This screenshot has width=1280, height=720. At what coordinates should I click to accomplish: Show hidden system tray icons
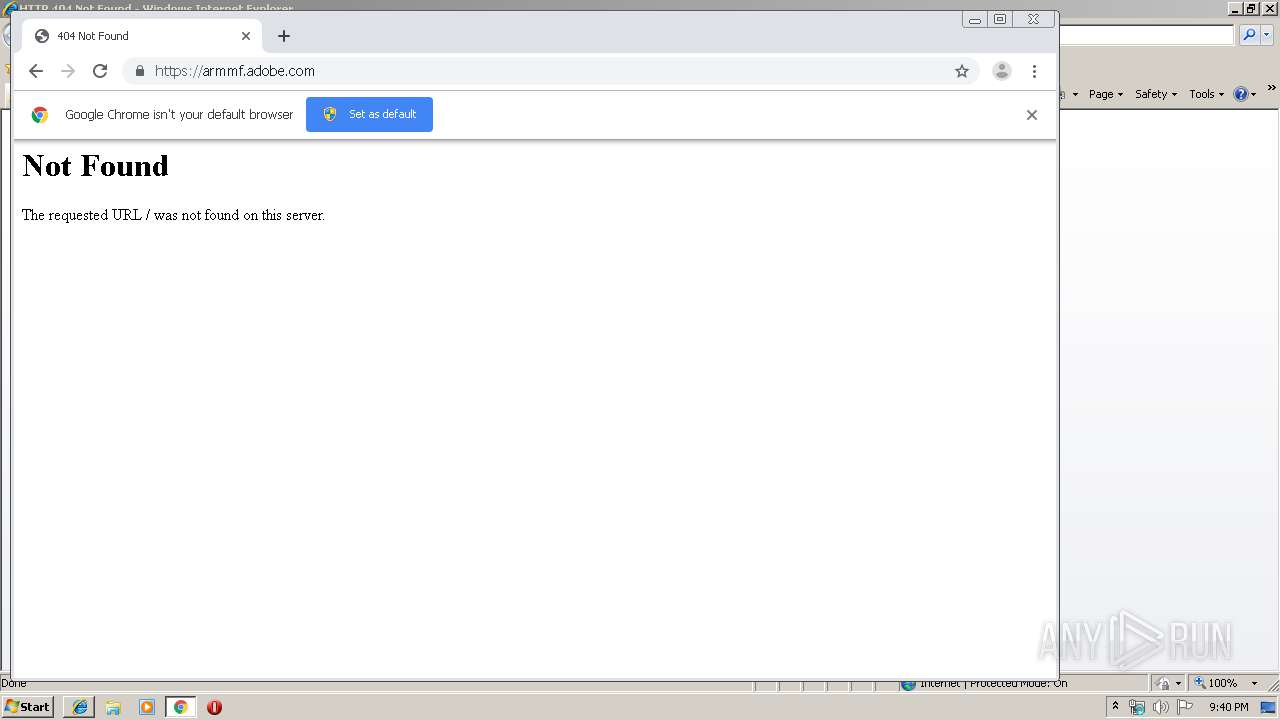click(x=1115, y=707)
